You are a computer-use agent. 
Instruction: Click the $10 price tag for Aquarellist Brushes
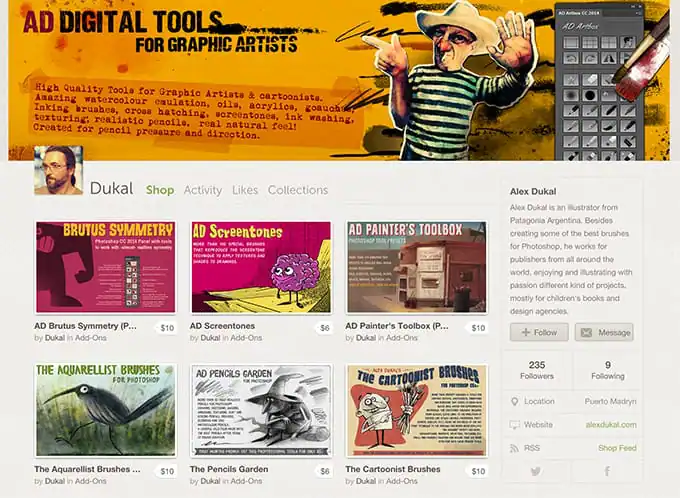pos(167,471)
